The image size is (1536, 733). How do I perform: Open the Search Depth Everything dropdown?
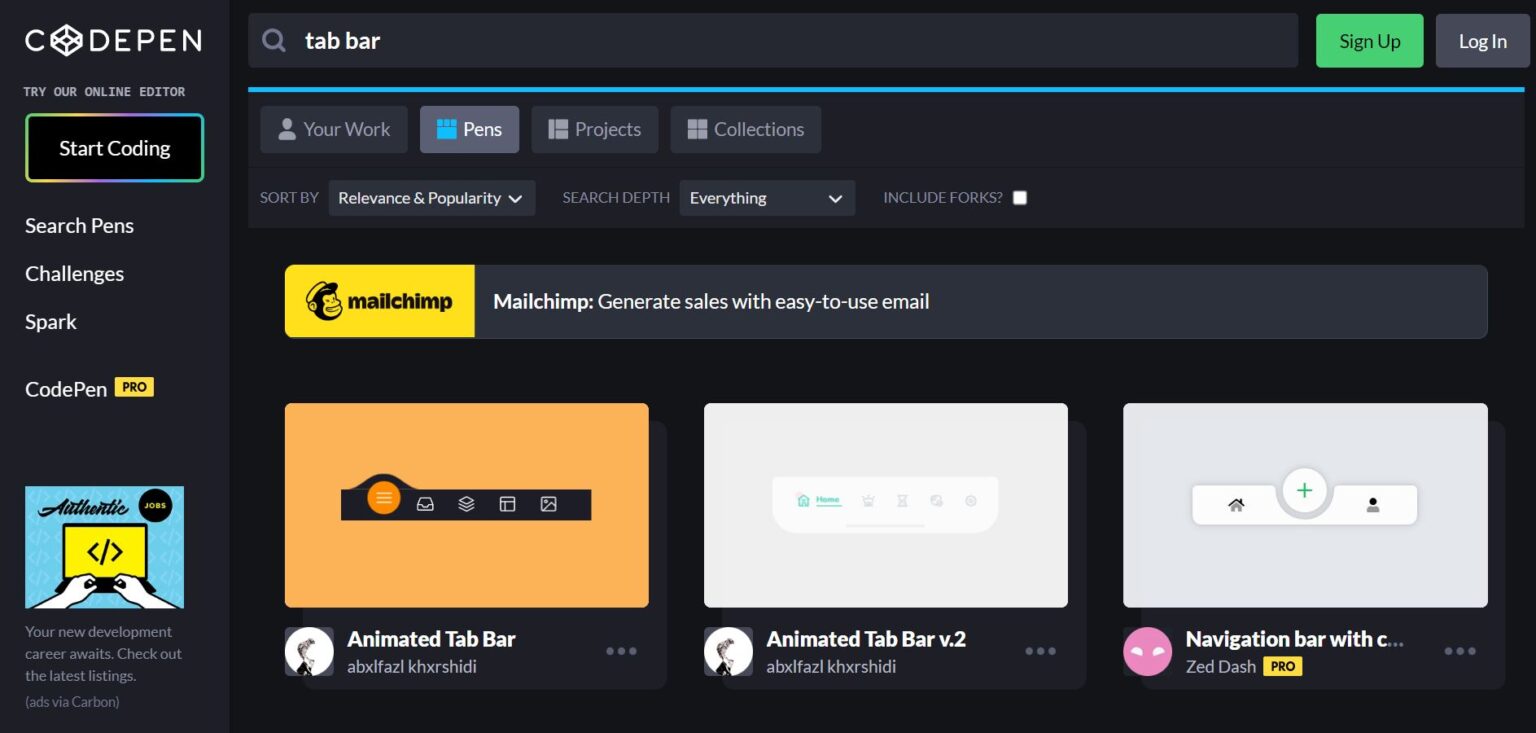tap(766, 197)
